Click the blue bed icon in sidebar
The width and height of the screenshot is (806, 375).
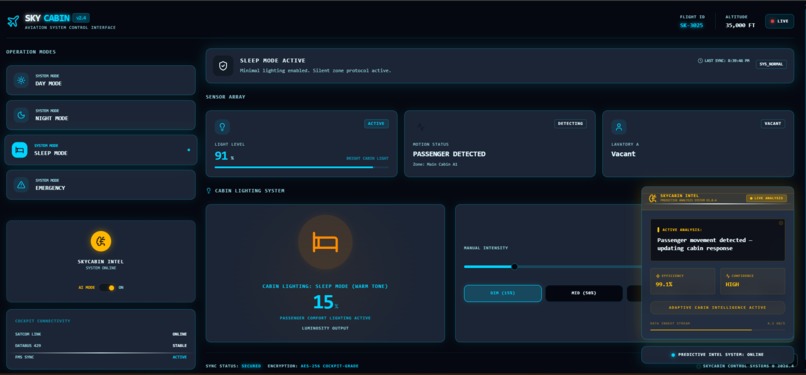[20, 150]
